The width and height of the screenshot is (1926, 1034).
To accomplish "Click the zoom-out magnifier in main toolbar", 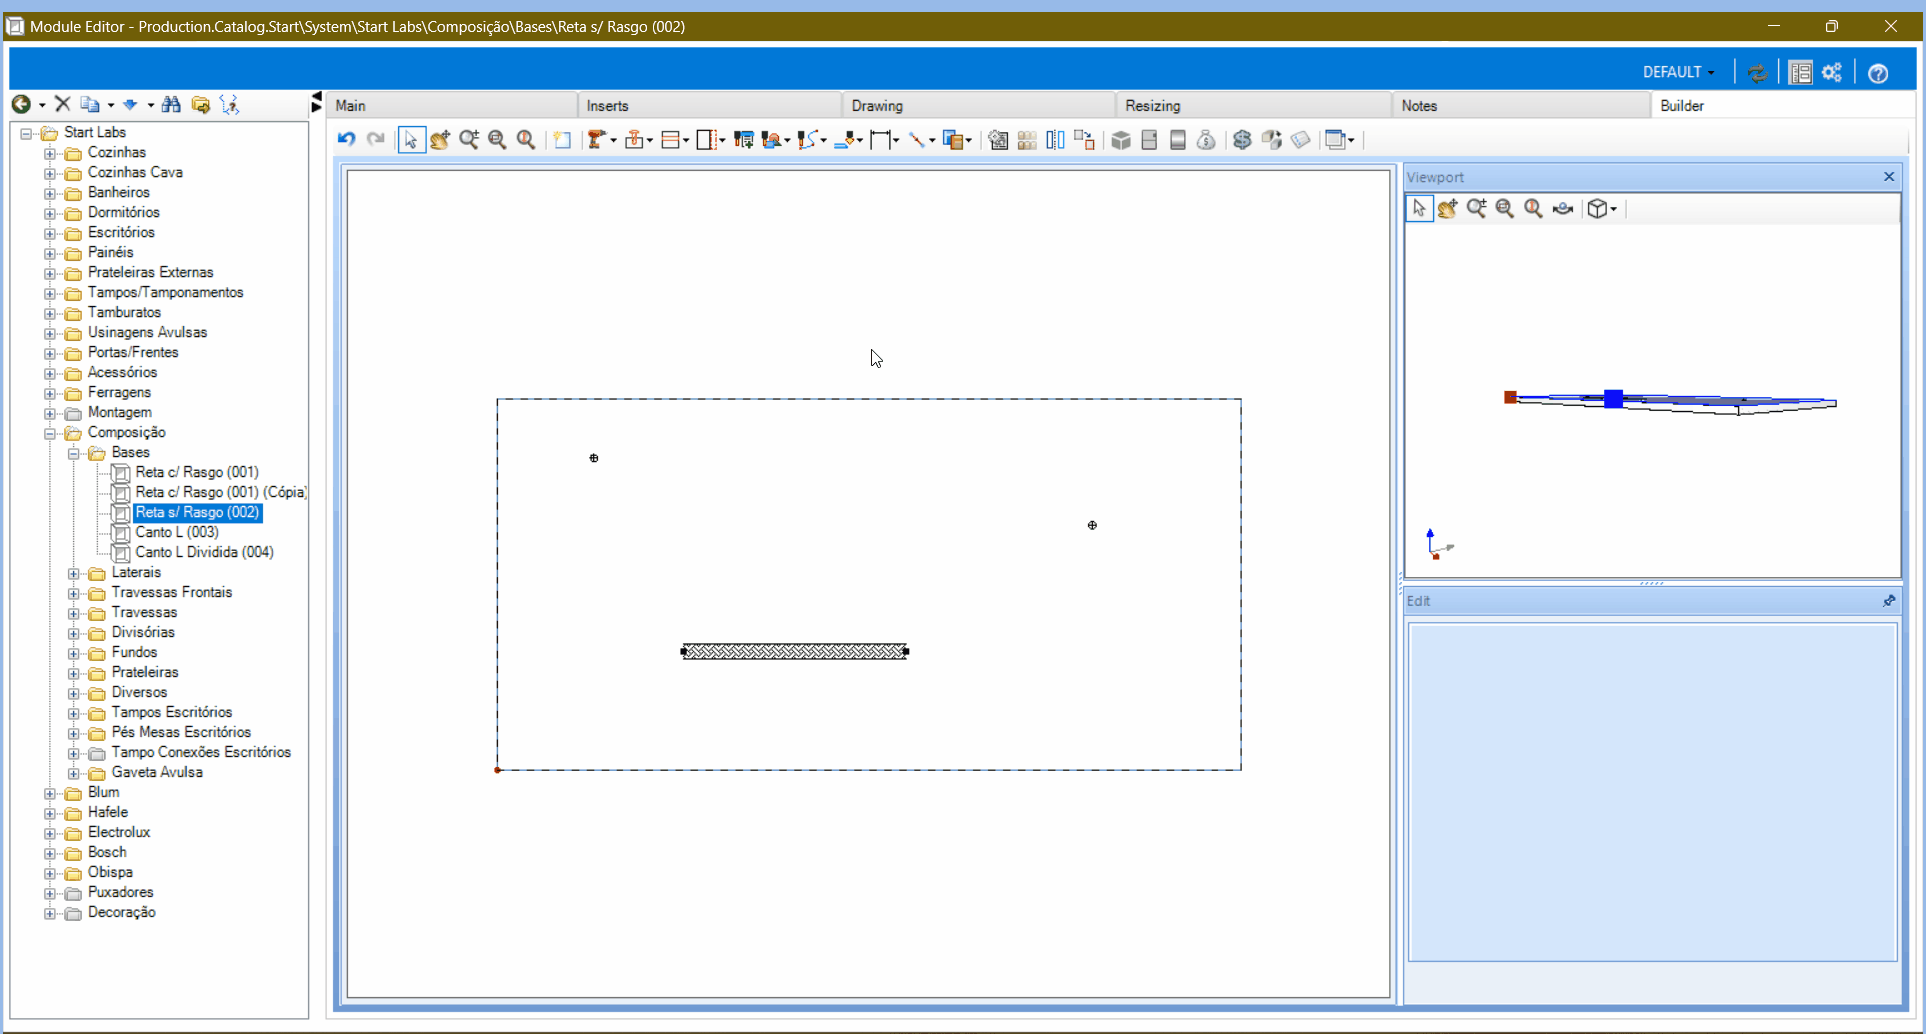I will (x=497, y=140).
